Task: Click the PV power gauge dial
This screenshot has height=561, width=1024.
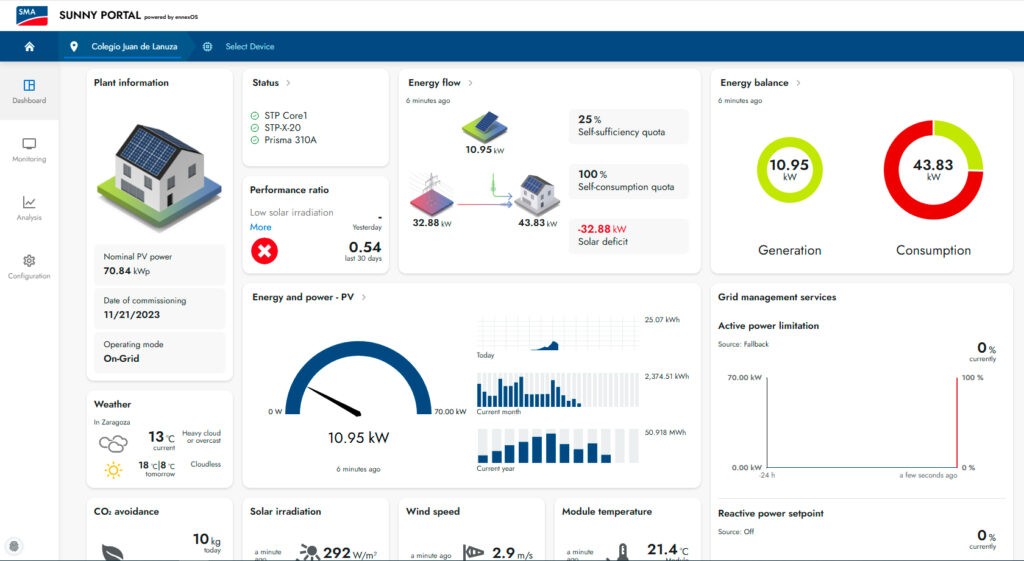Action: (x=359, y=379)
